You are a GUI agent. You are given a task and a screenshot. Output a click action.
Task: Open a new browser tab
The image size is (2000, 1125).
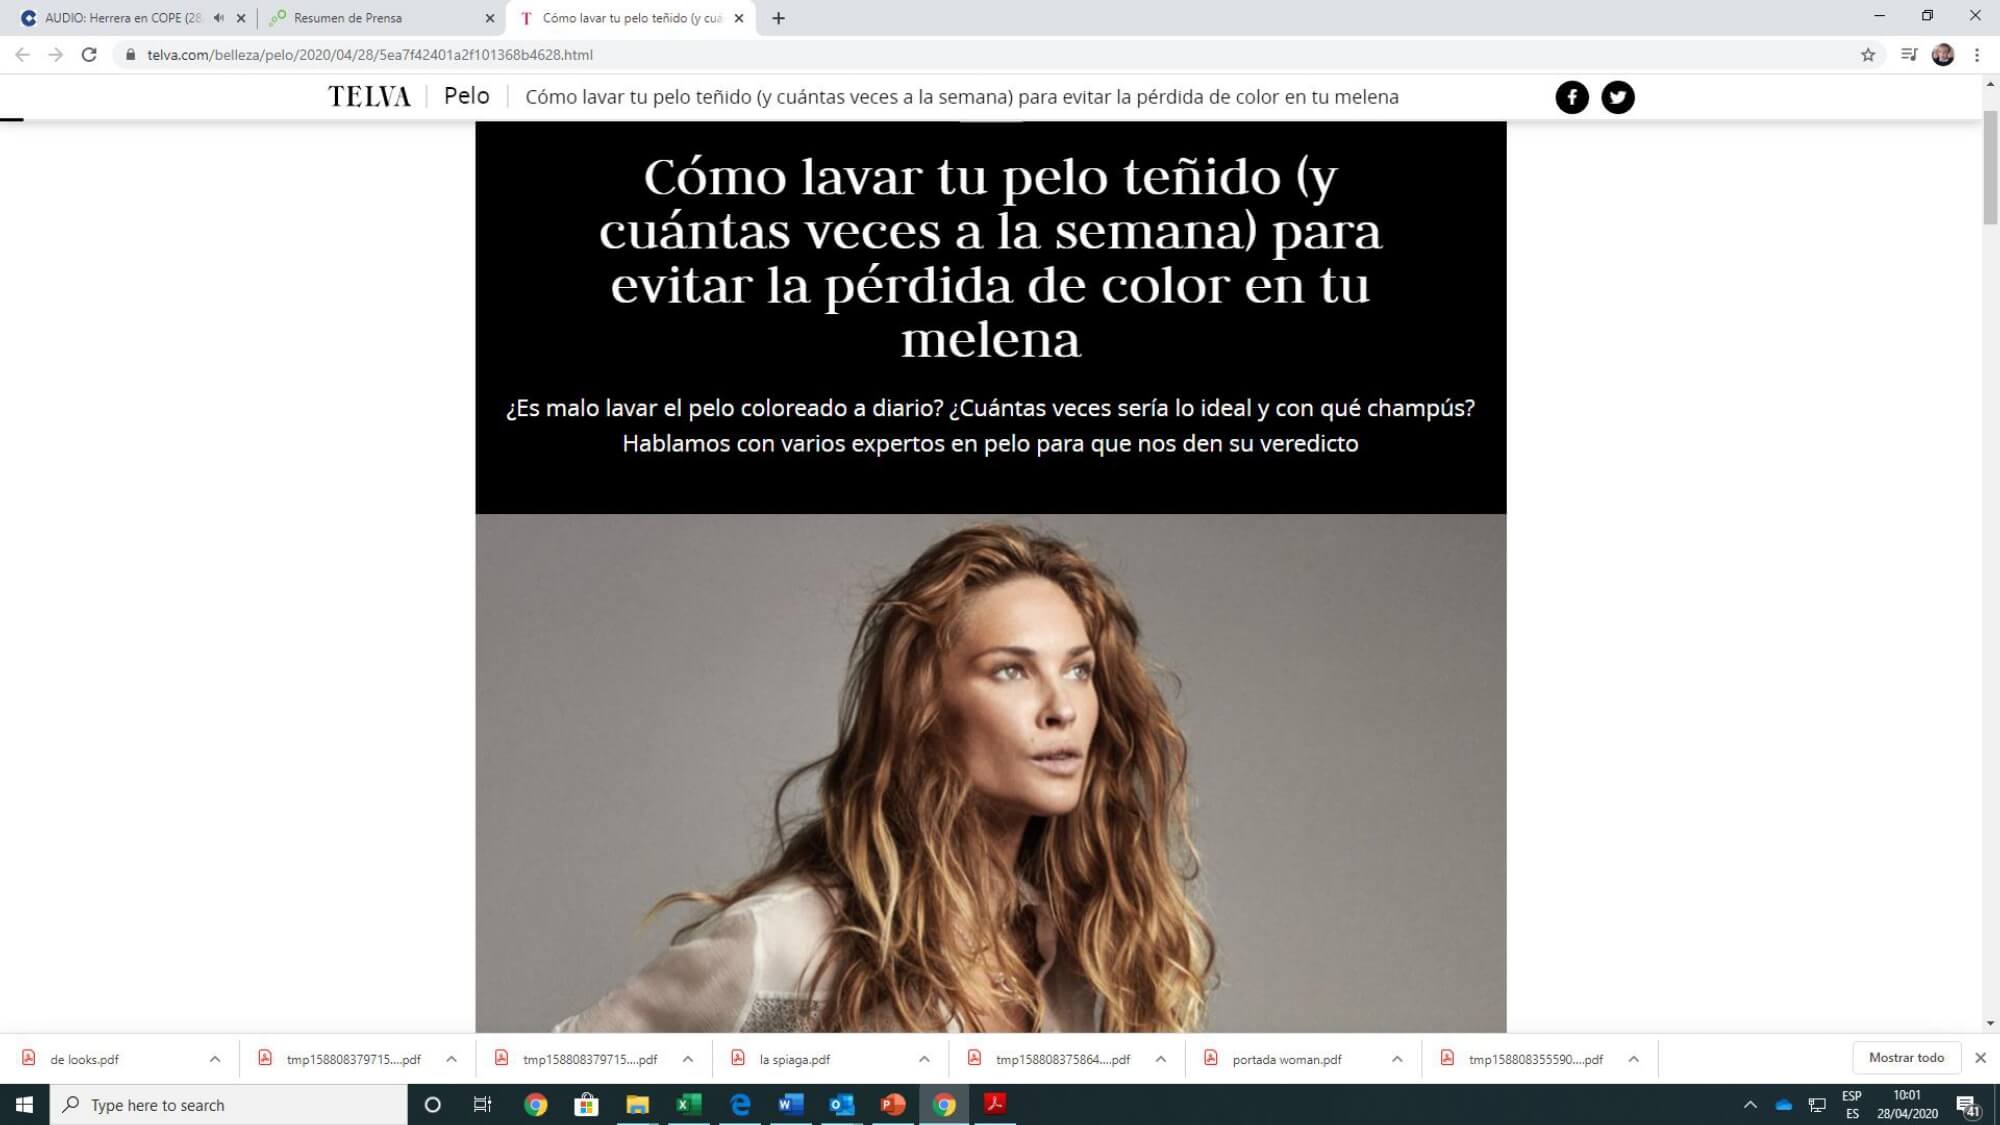tap(778, 18)
